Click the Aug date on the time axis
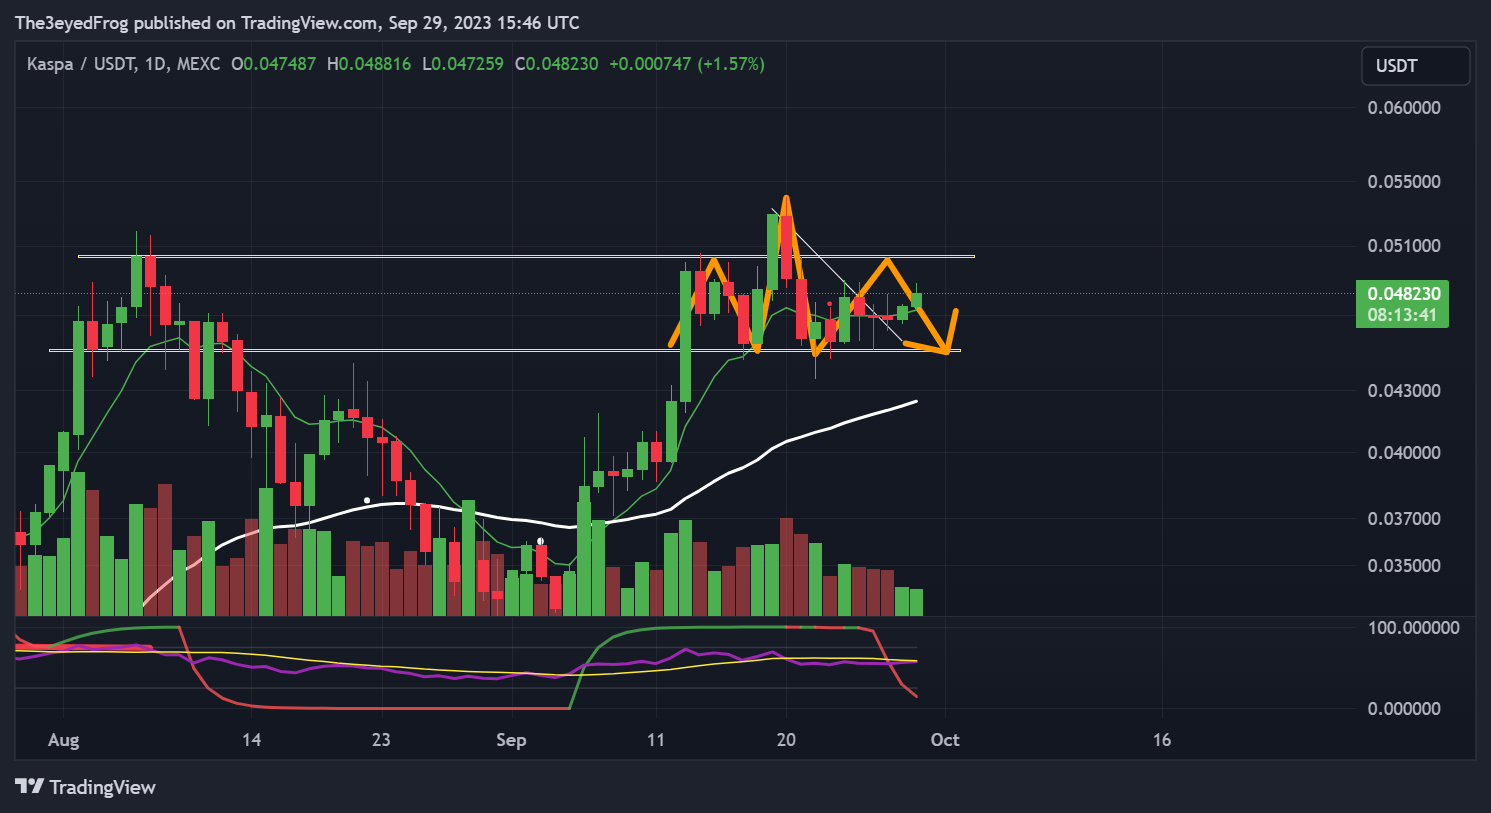This screenshot has height=813, width=1491. click(x=63, y=740)
